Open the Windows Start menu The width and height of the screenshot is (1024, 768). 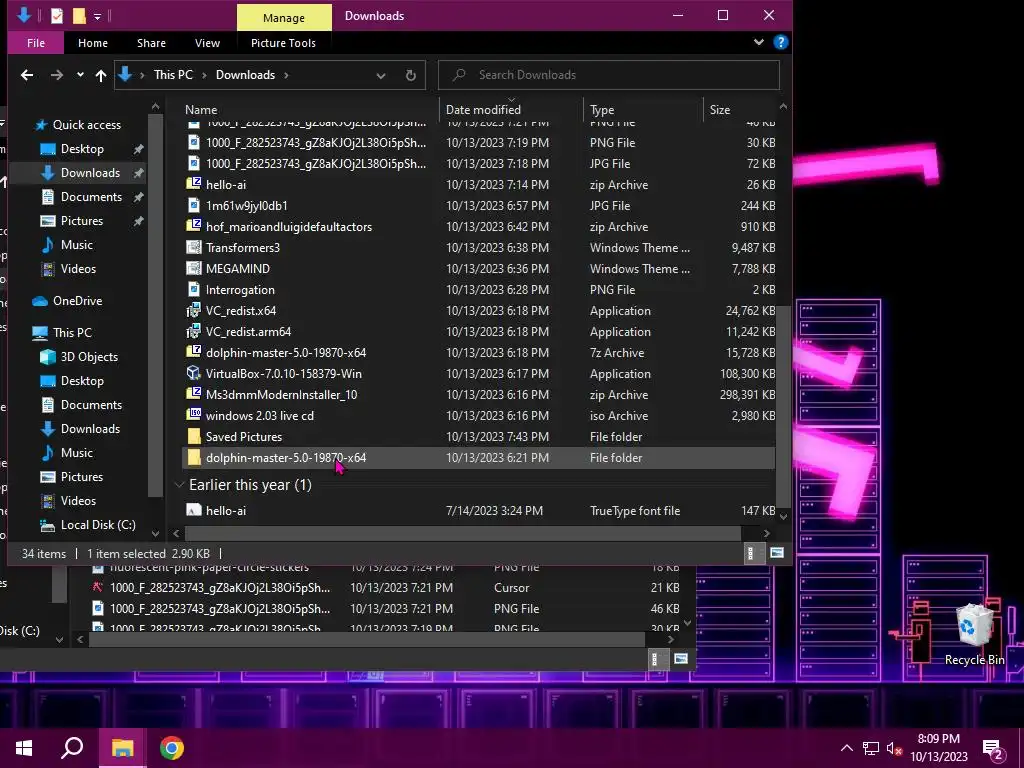(x=24, y=748)
